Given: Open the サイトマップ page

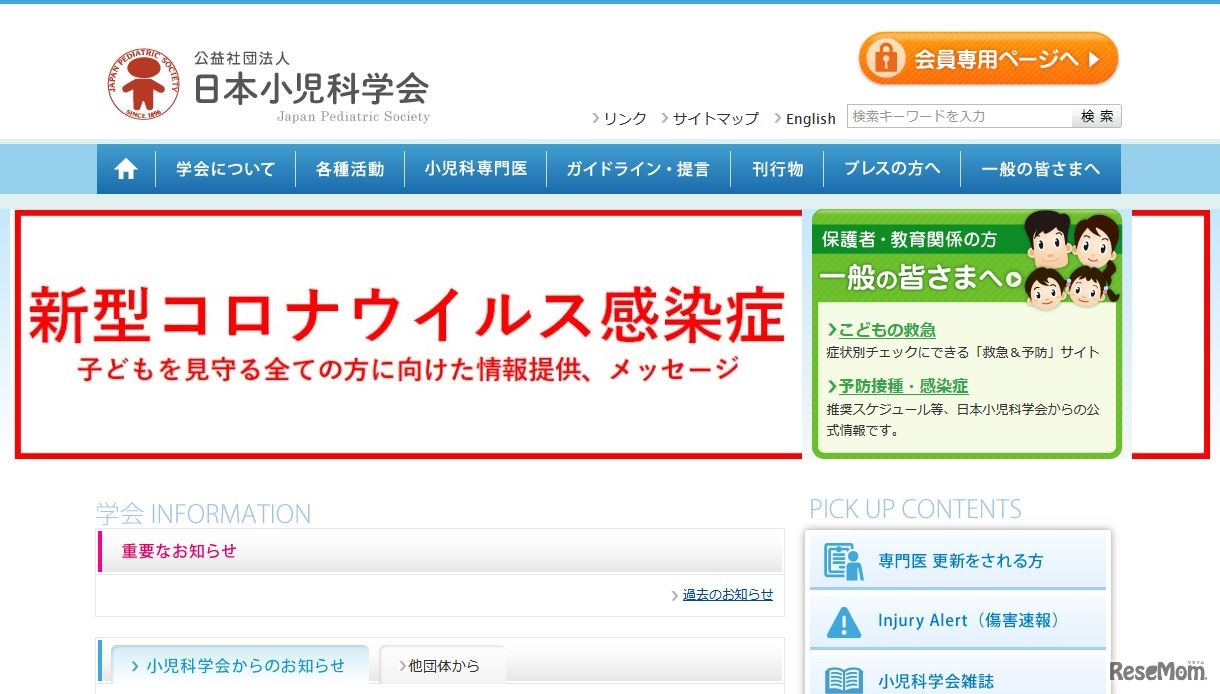Looking at the screenshot, I should pos(714,118).
